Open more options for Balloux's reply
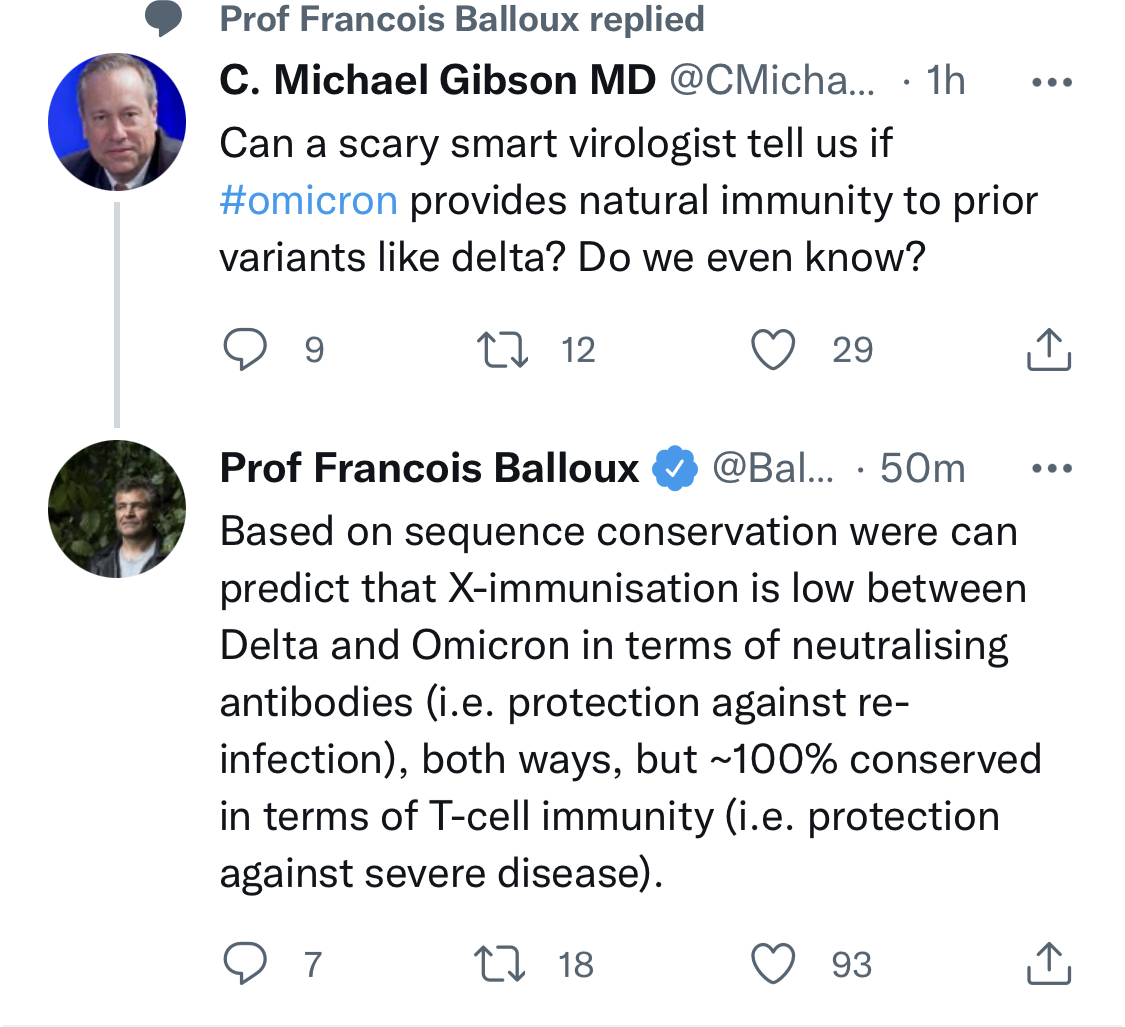Screen dimensions: 1125x1027 pos(1051,468)
